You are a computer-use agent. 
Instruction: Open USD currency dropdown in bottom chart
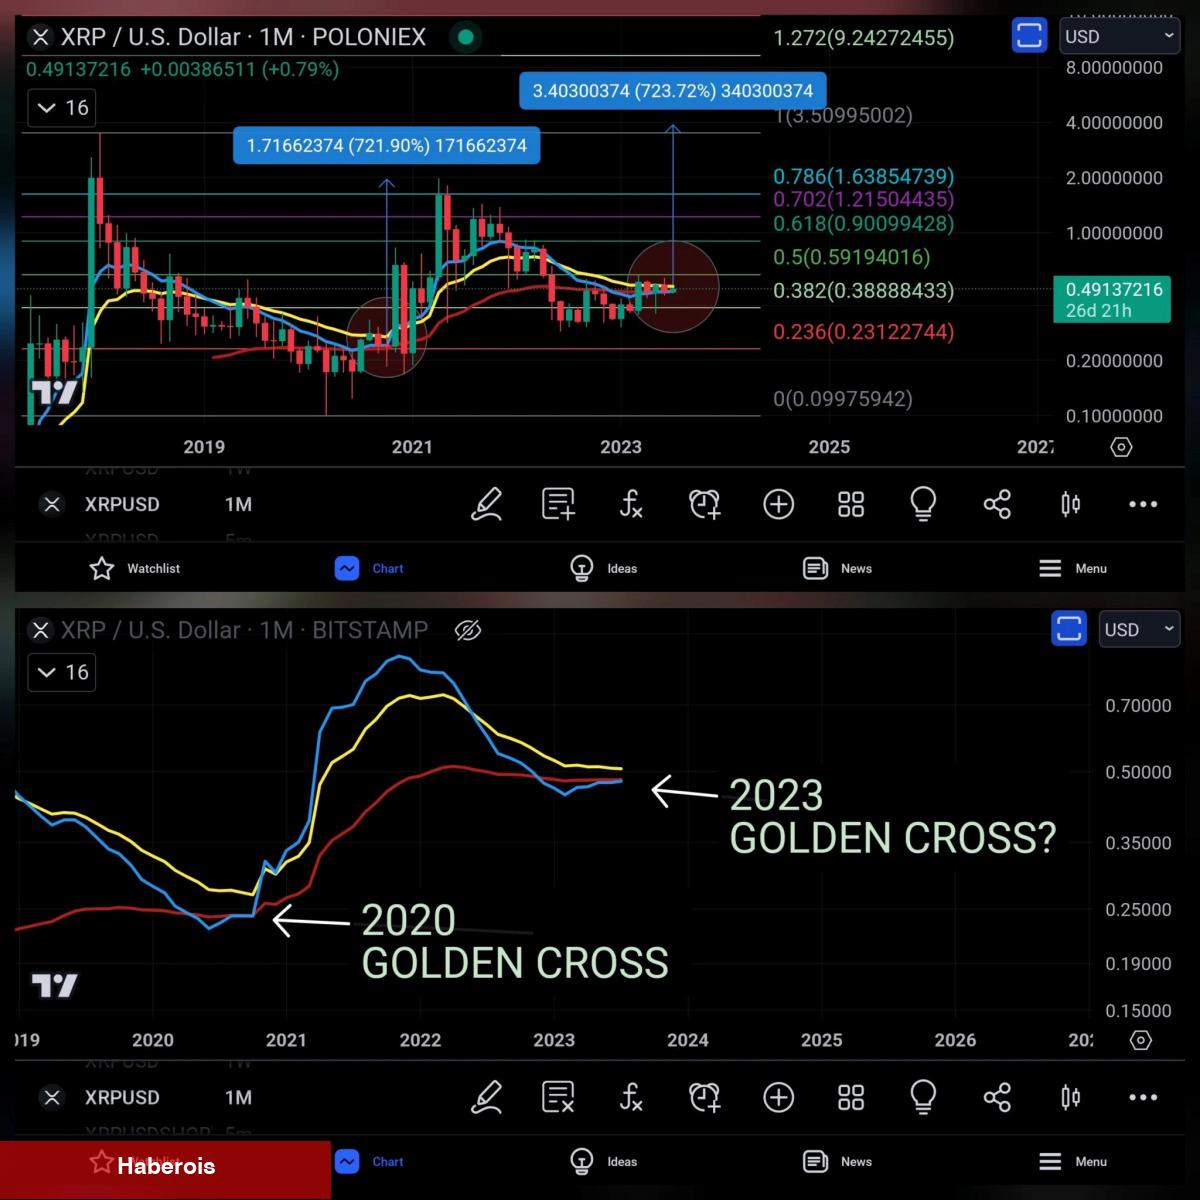pyautogui.click(x=1139, y=629)
